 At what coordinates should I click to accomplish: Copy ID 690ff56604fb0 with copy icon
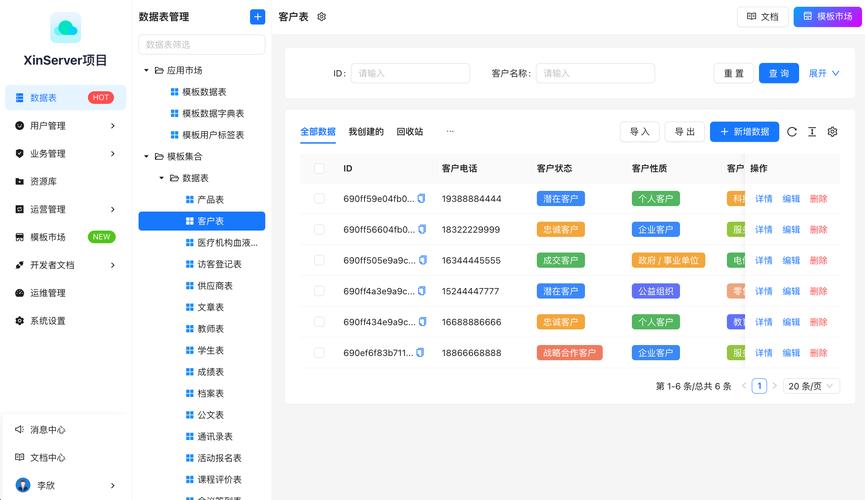[422, 229]
